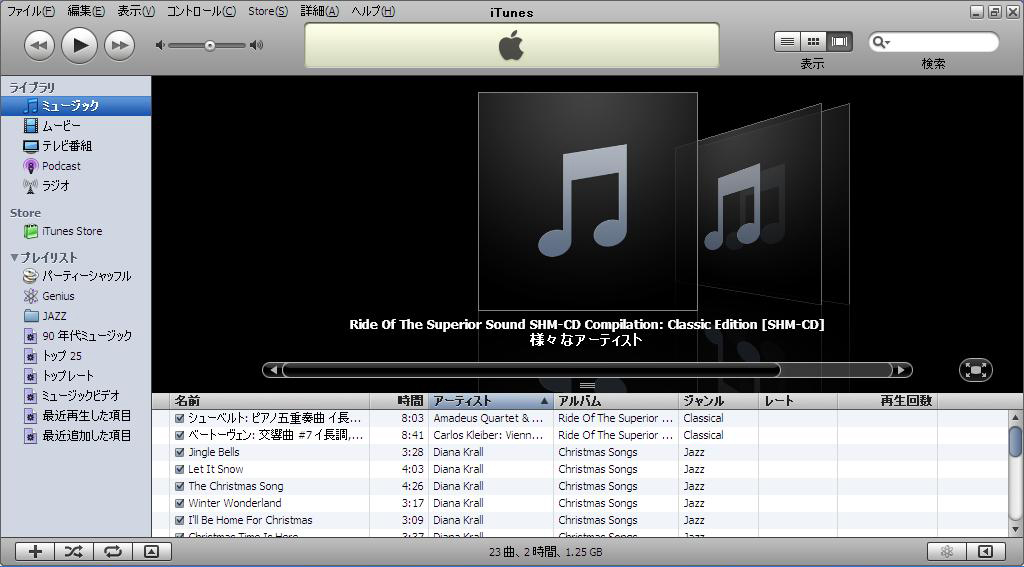Viewport: 1024px width, 567px height.
Task: Uncheck I'll Be Home For Christmas checkbox
Action: pos(180,520)
